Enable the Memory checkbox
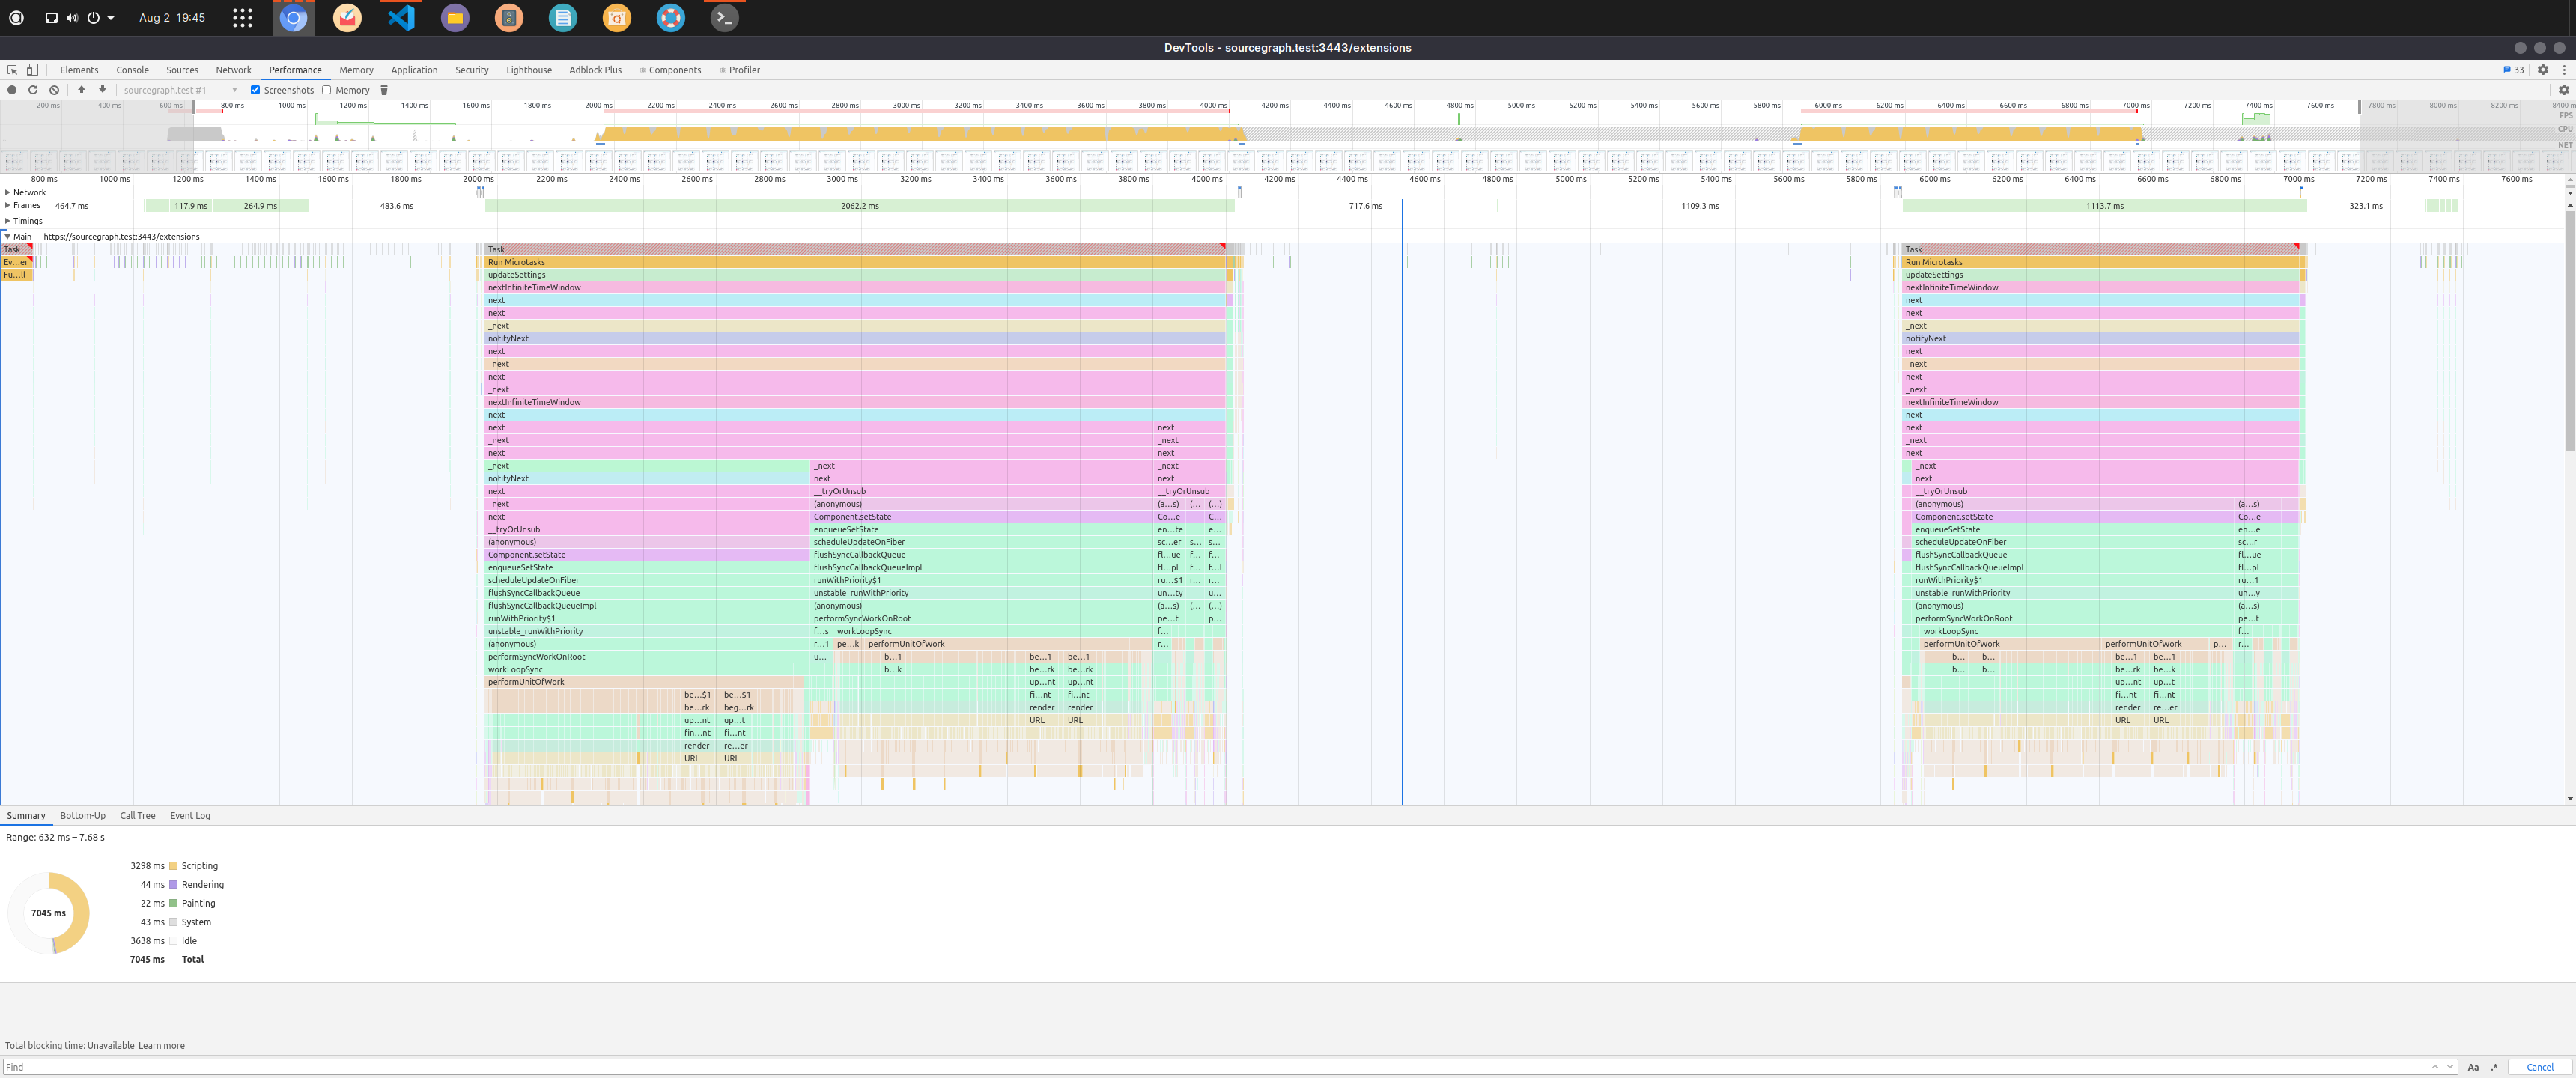 click(327, 90)
